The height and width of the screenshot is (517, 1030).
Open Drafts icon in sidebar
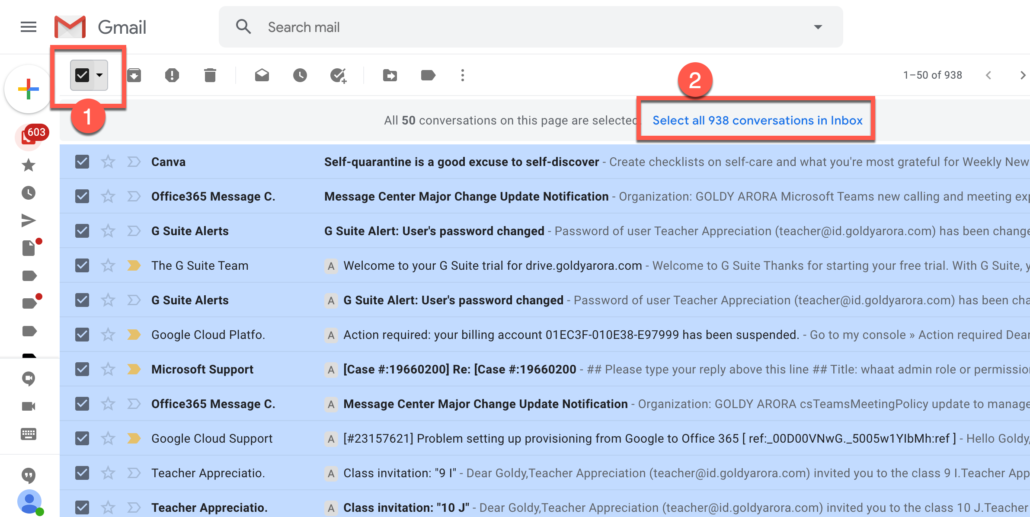(29, 248)
